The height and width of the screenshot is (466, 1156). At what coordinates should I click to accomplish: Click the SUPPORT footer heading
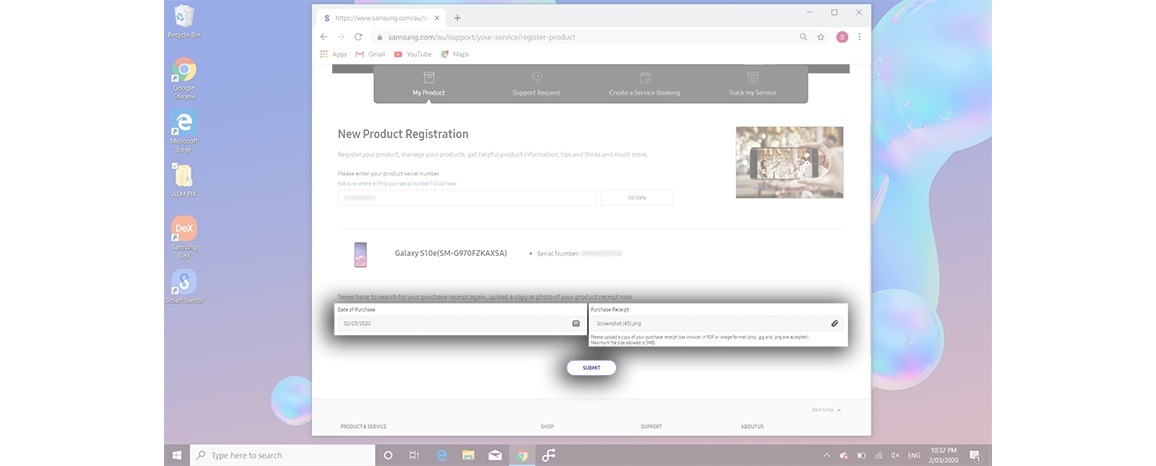(651, 427)
